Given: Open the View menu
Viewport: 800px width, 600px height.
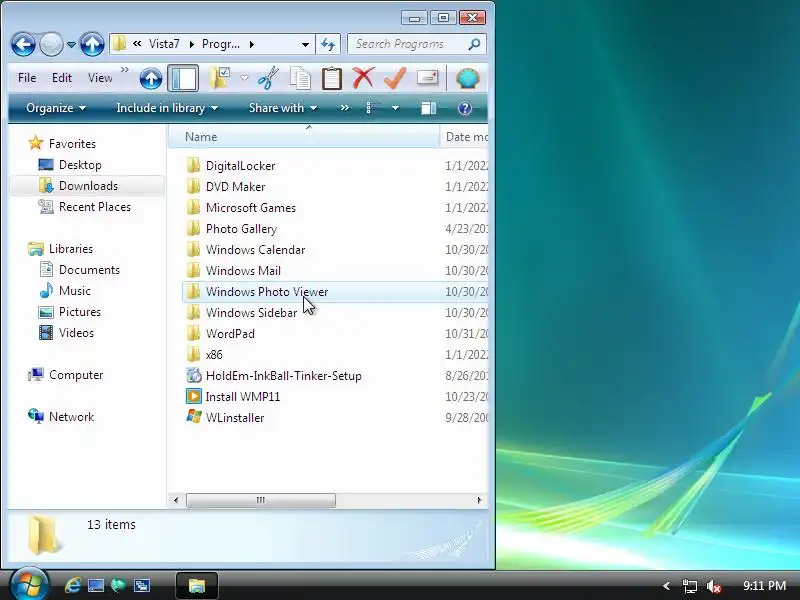Looking at the screenshot, I should [100, 78].
